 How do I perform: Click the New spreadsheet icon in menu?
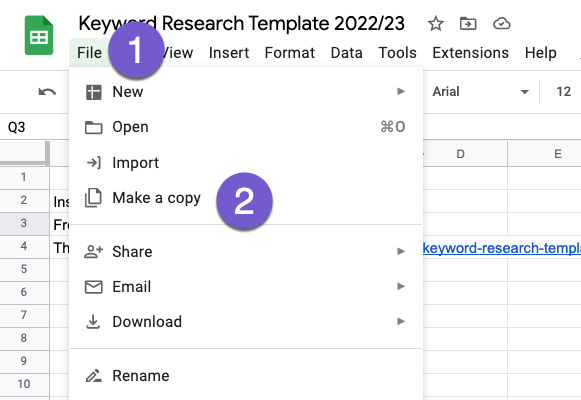tap(93, 92)
